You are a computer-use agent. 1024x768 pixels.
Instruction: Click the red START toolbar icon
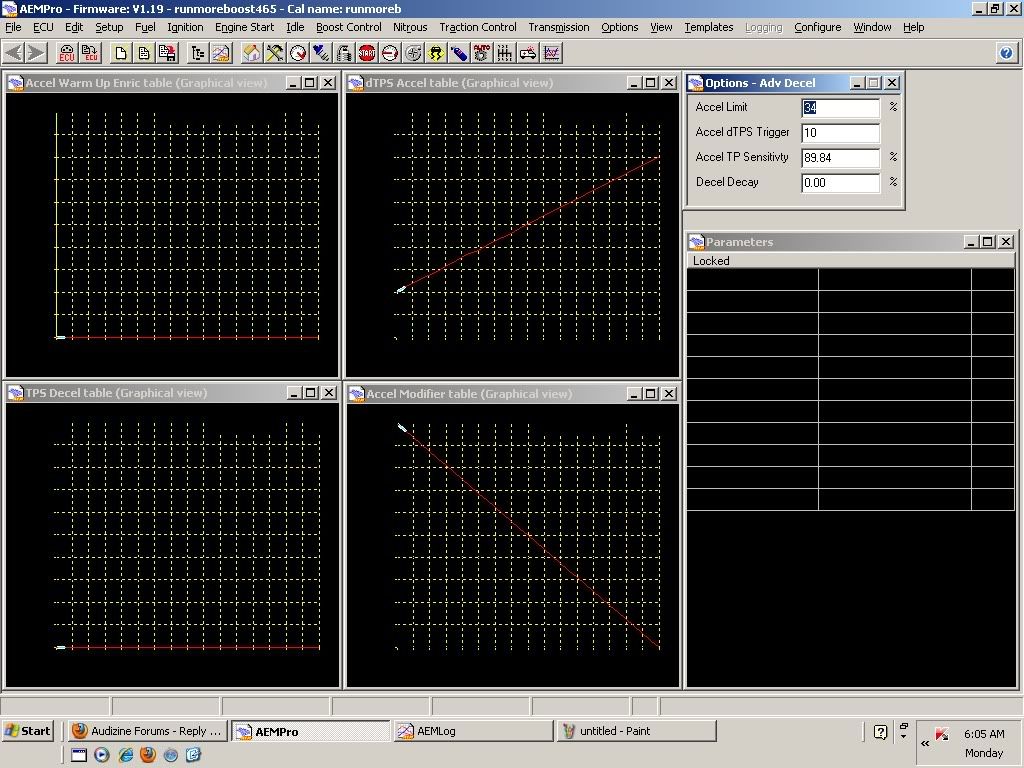[x=367, y=53]
